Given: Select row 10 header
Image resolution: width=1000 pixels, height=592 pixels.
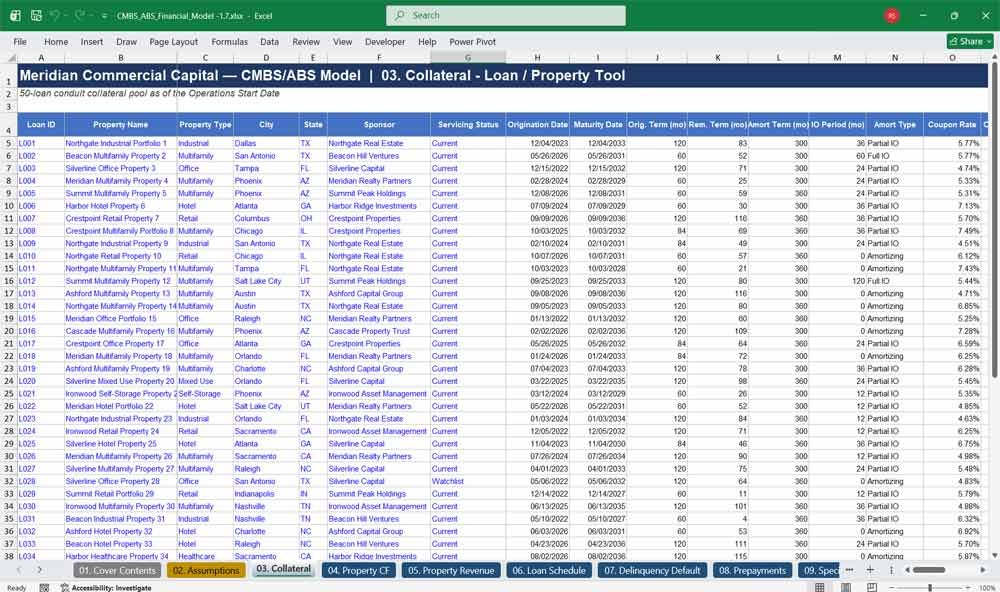Looking at the screenshot, I should coord(9,206).
